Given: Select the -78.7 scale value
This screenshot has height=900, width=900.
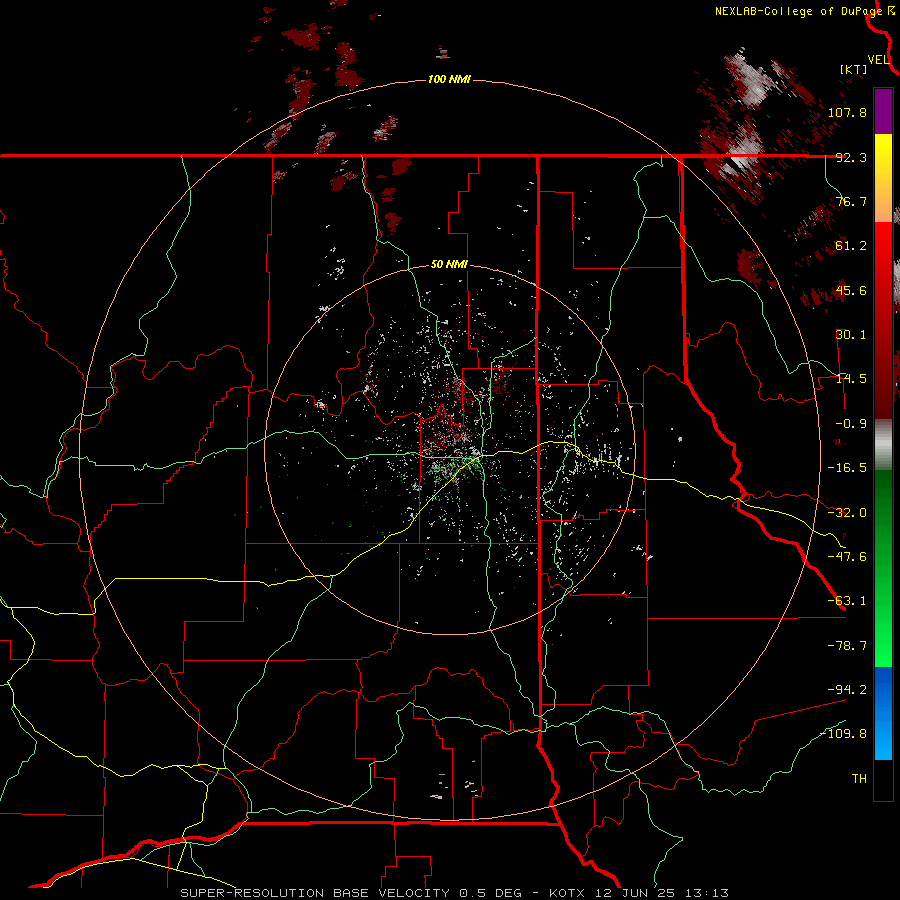Looking at the screenshot, I should (x=847, y=646).
